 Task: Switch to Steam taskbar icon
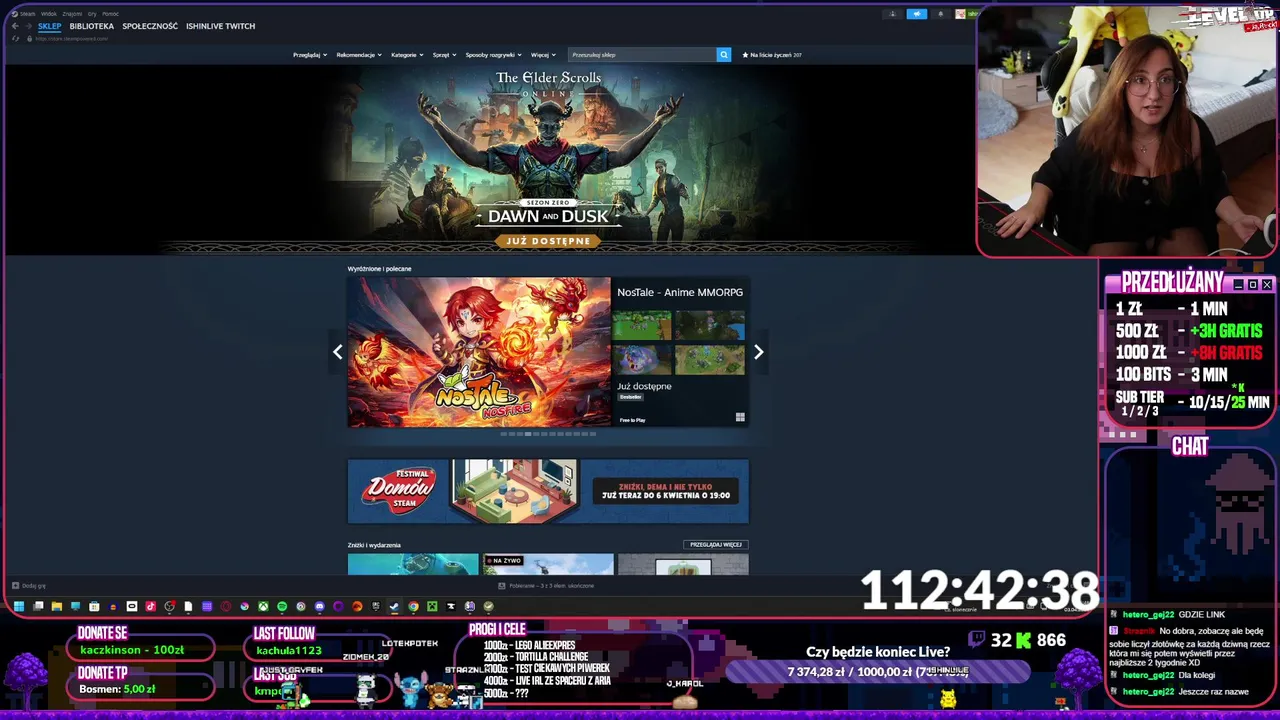394,606
